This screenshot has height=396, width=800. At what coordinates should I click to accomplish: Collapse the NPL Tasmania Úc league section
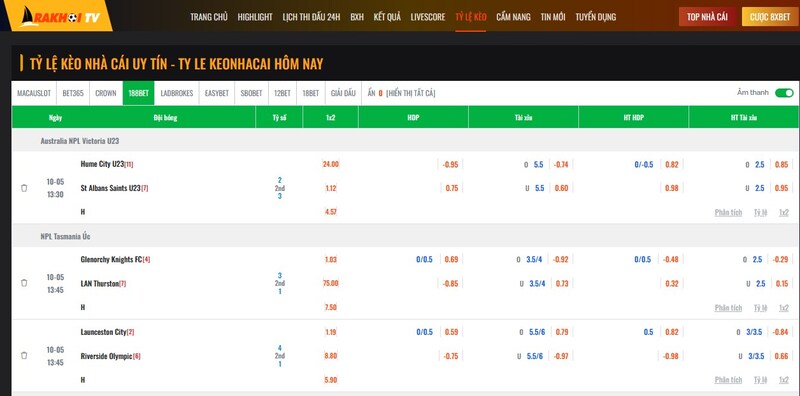tap(65, 237)
